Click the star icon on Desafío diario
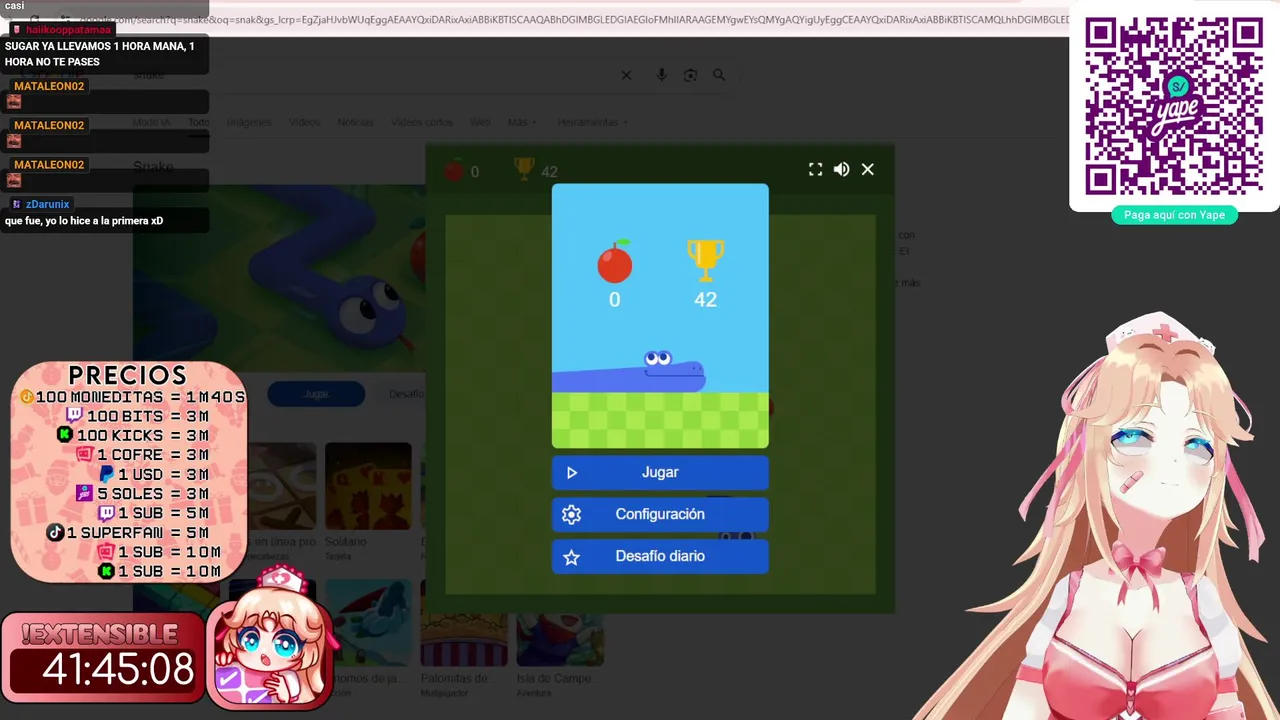Image resolution: width=1280 pixels, height=720 pixels. click(x=572, y=557)
